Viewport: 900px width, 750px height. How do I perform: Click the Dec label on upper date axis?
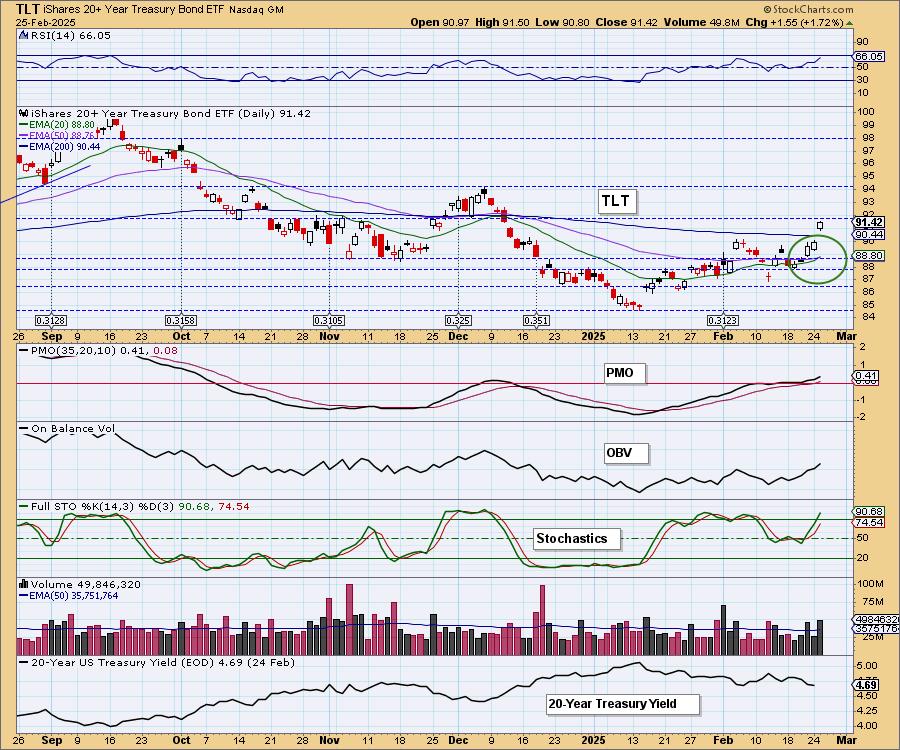click(x=457, y=337)
